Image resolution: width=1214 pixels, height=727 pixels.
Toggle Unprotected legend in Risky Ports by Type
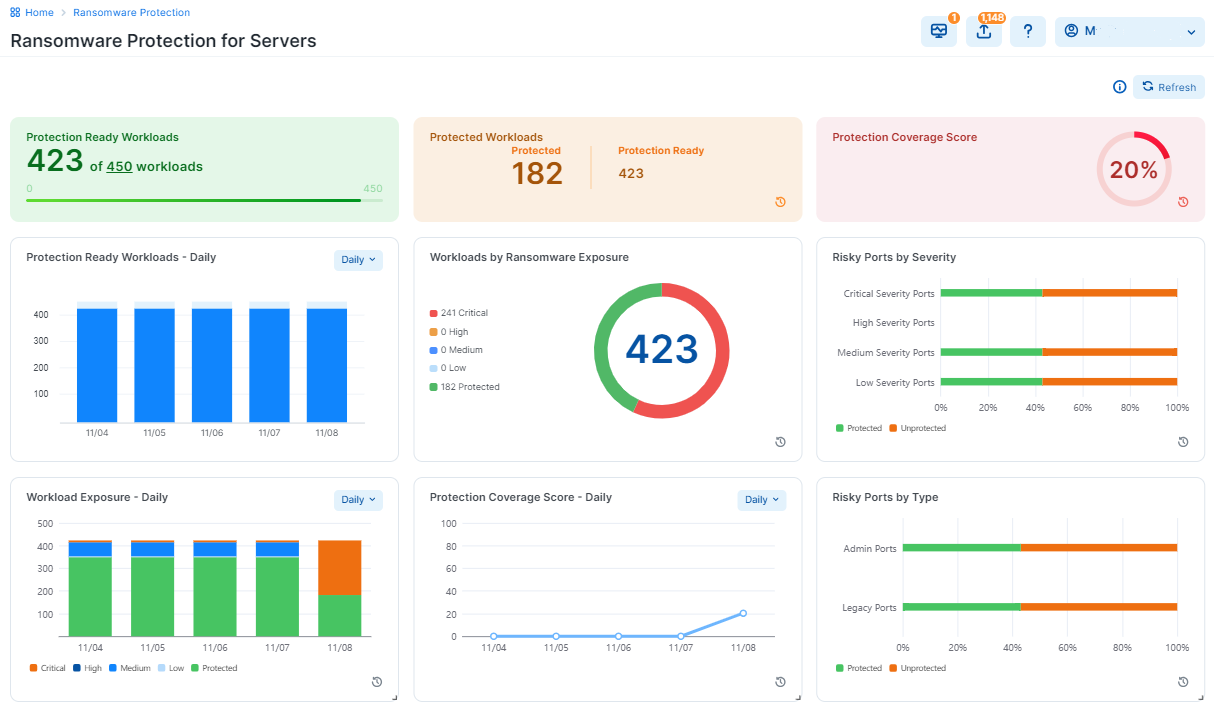click(x=917, y=668)
